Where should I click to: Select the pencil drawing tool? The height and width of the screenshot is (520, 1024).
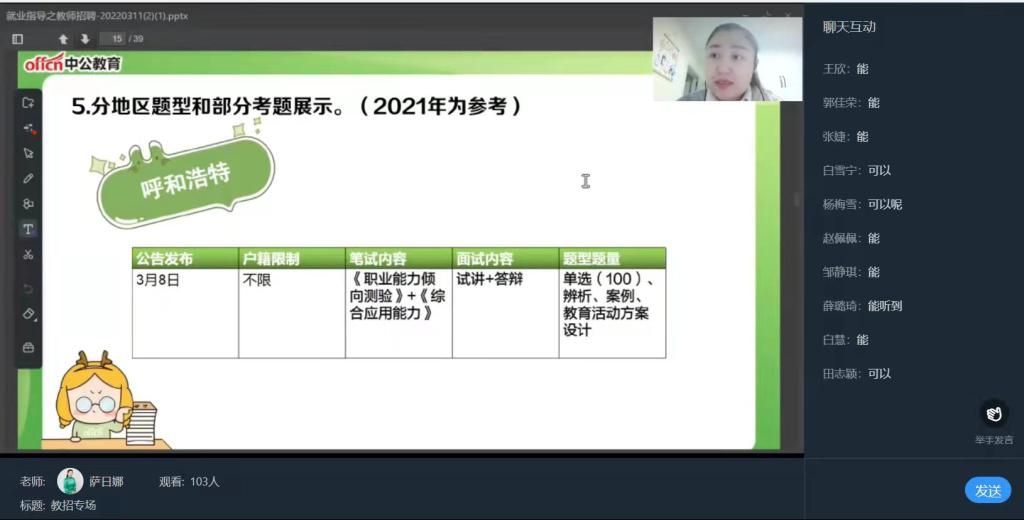(28, 178)
